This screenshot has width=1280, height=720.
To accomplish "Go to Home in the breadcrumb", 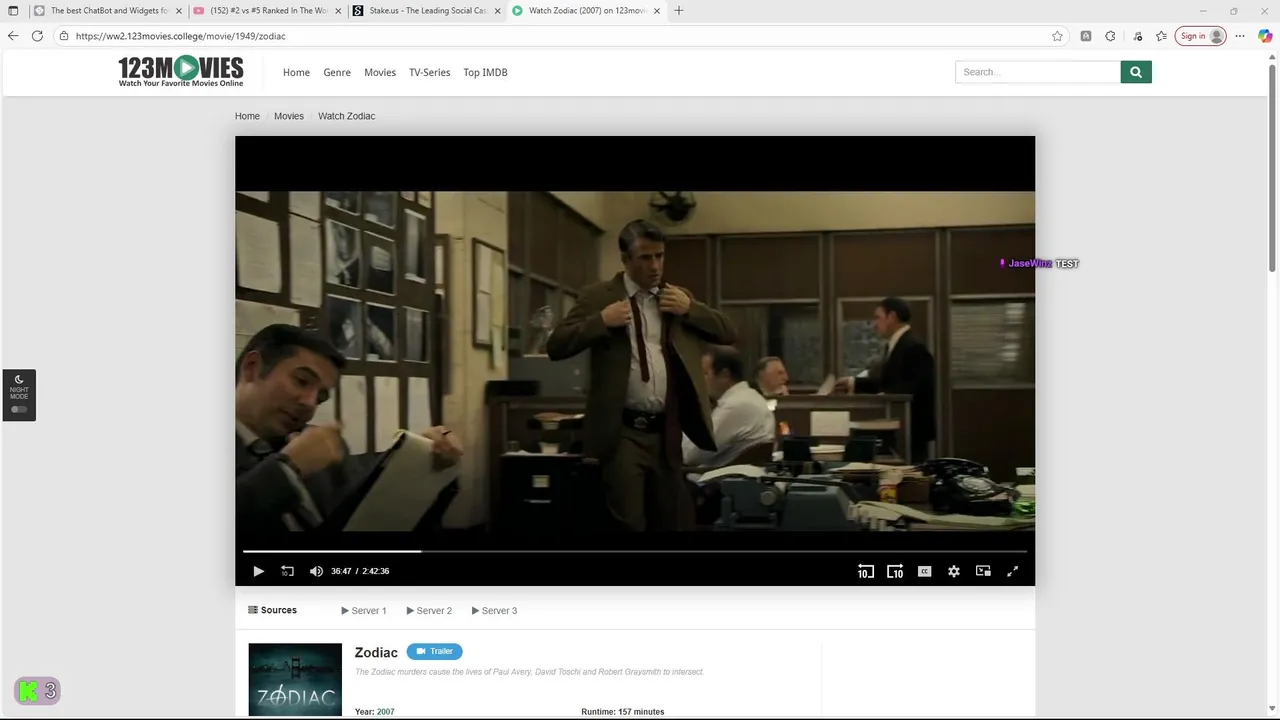I will point(247,116).
